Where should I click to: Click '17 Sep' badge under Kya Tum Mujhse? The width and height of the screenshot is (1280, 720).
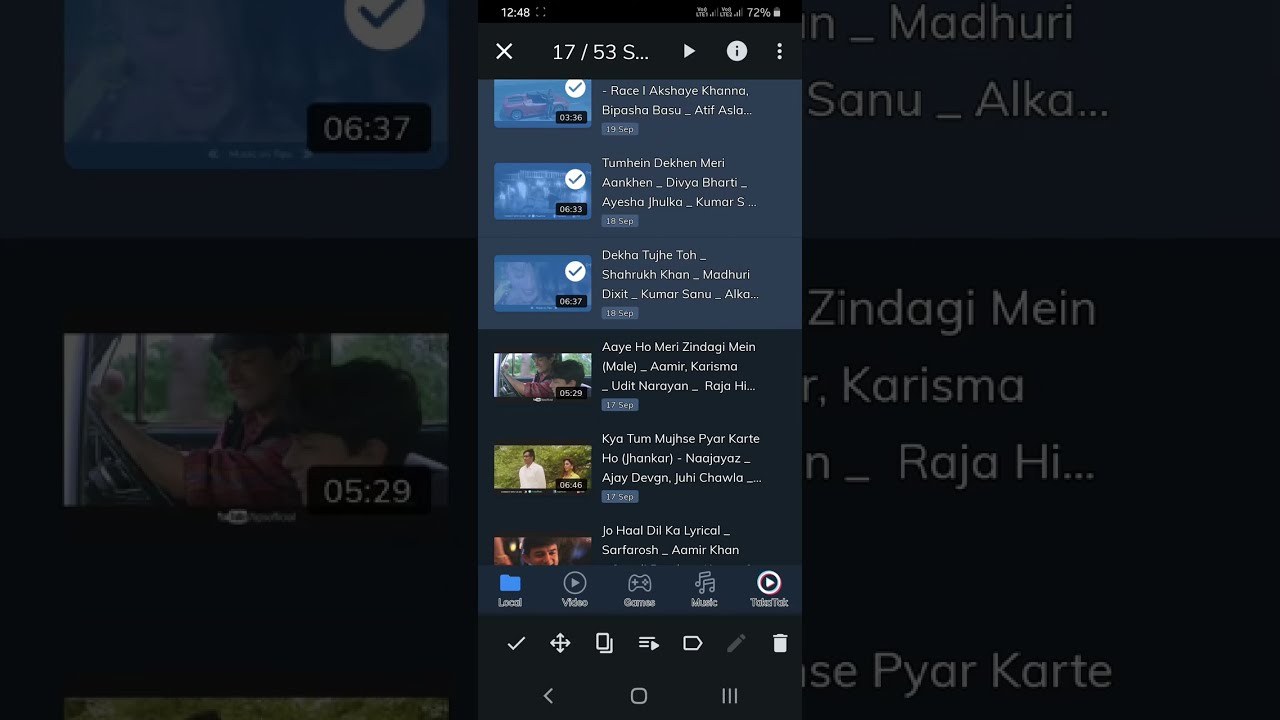pyautogui.click(x=619, y=497)
